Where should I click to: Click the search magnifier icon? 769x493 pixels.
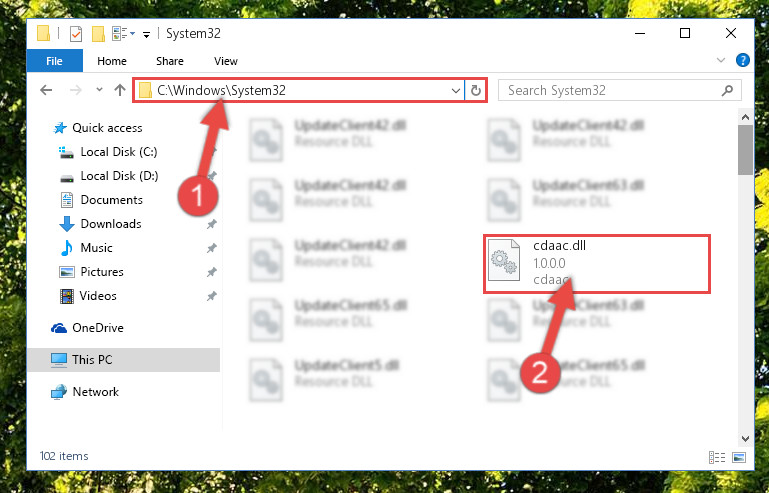[x=727, y=90]
